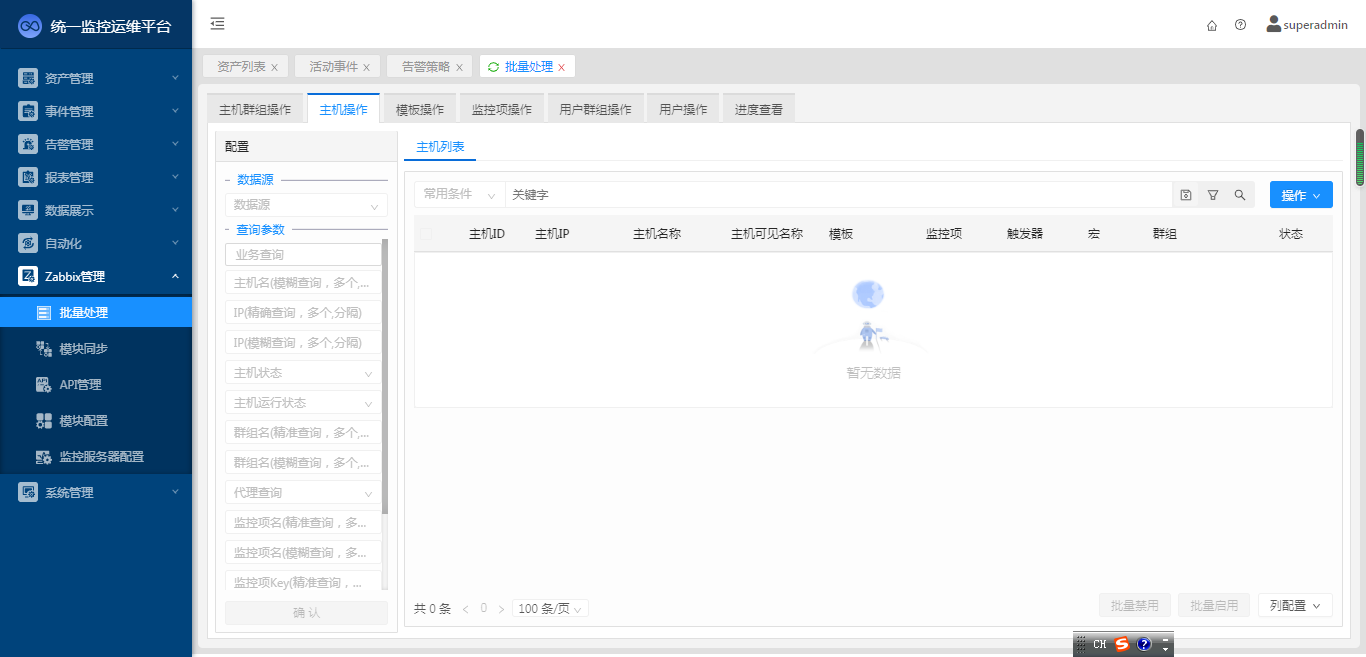Click the 资产管理 sidebar icon

pyautogui.click(x=28, y=78)
